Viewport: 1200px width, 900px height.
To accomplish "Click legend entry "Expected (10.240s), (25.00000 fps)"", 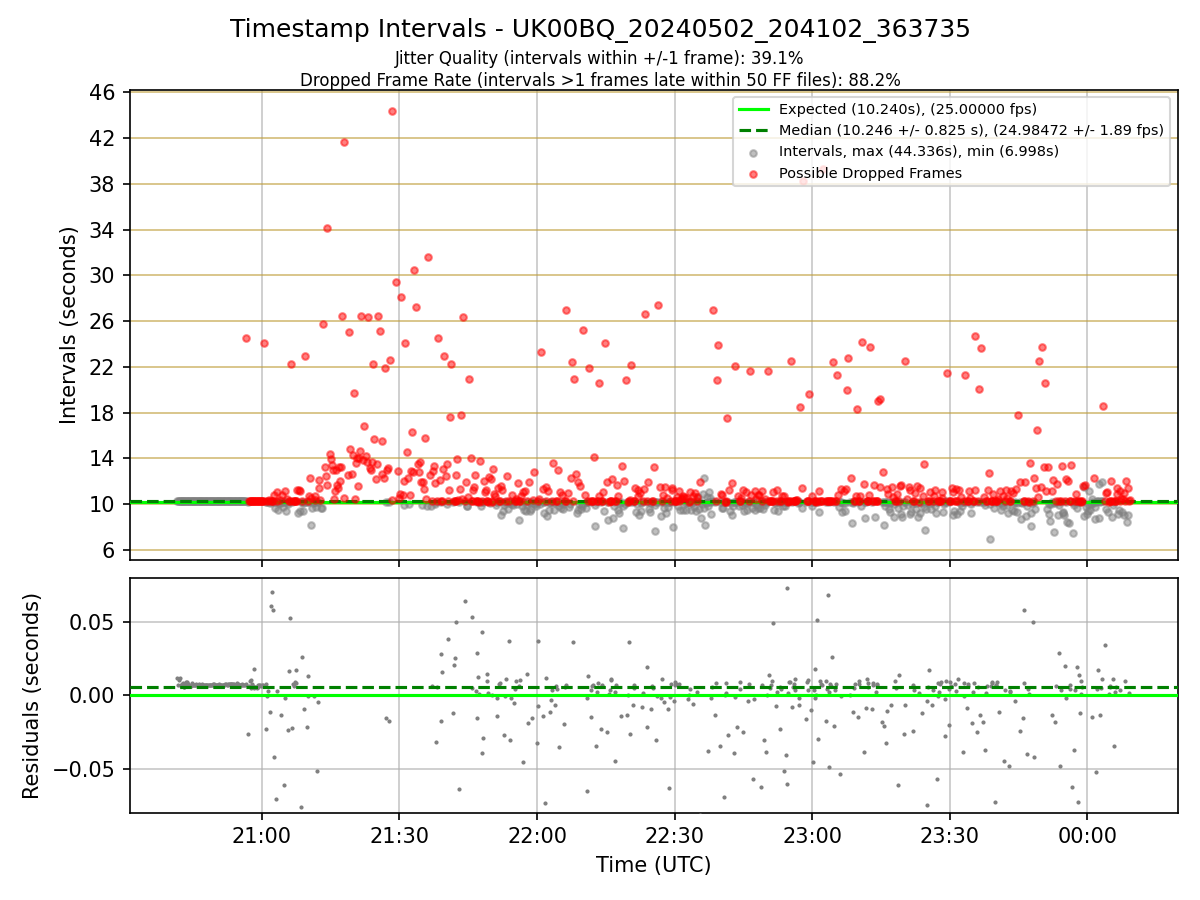I will [908, 109].
